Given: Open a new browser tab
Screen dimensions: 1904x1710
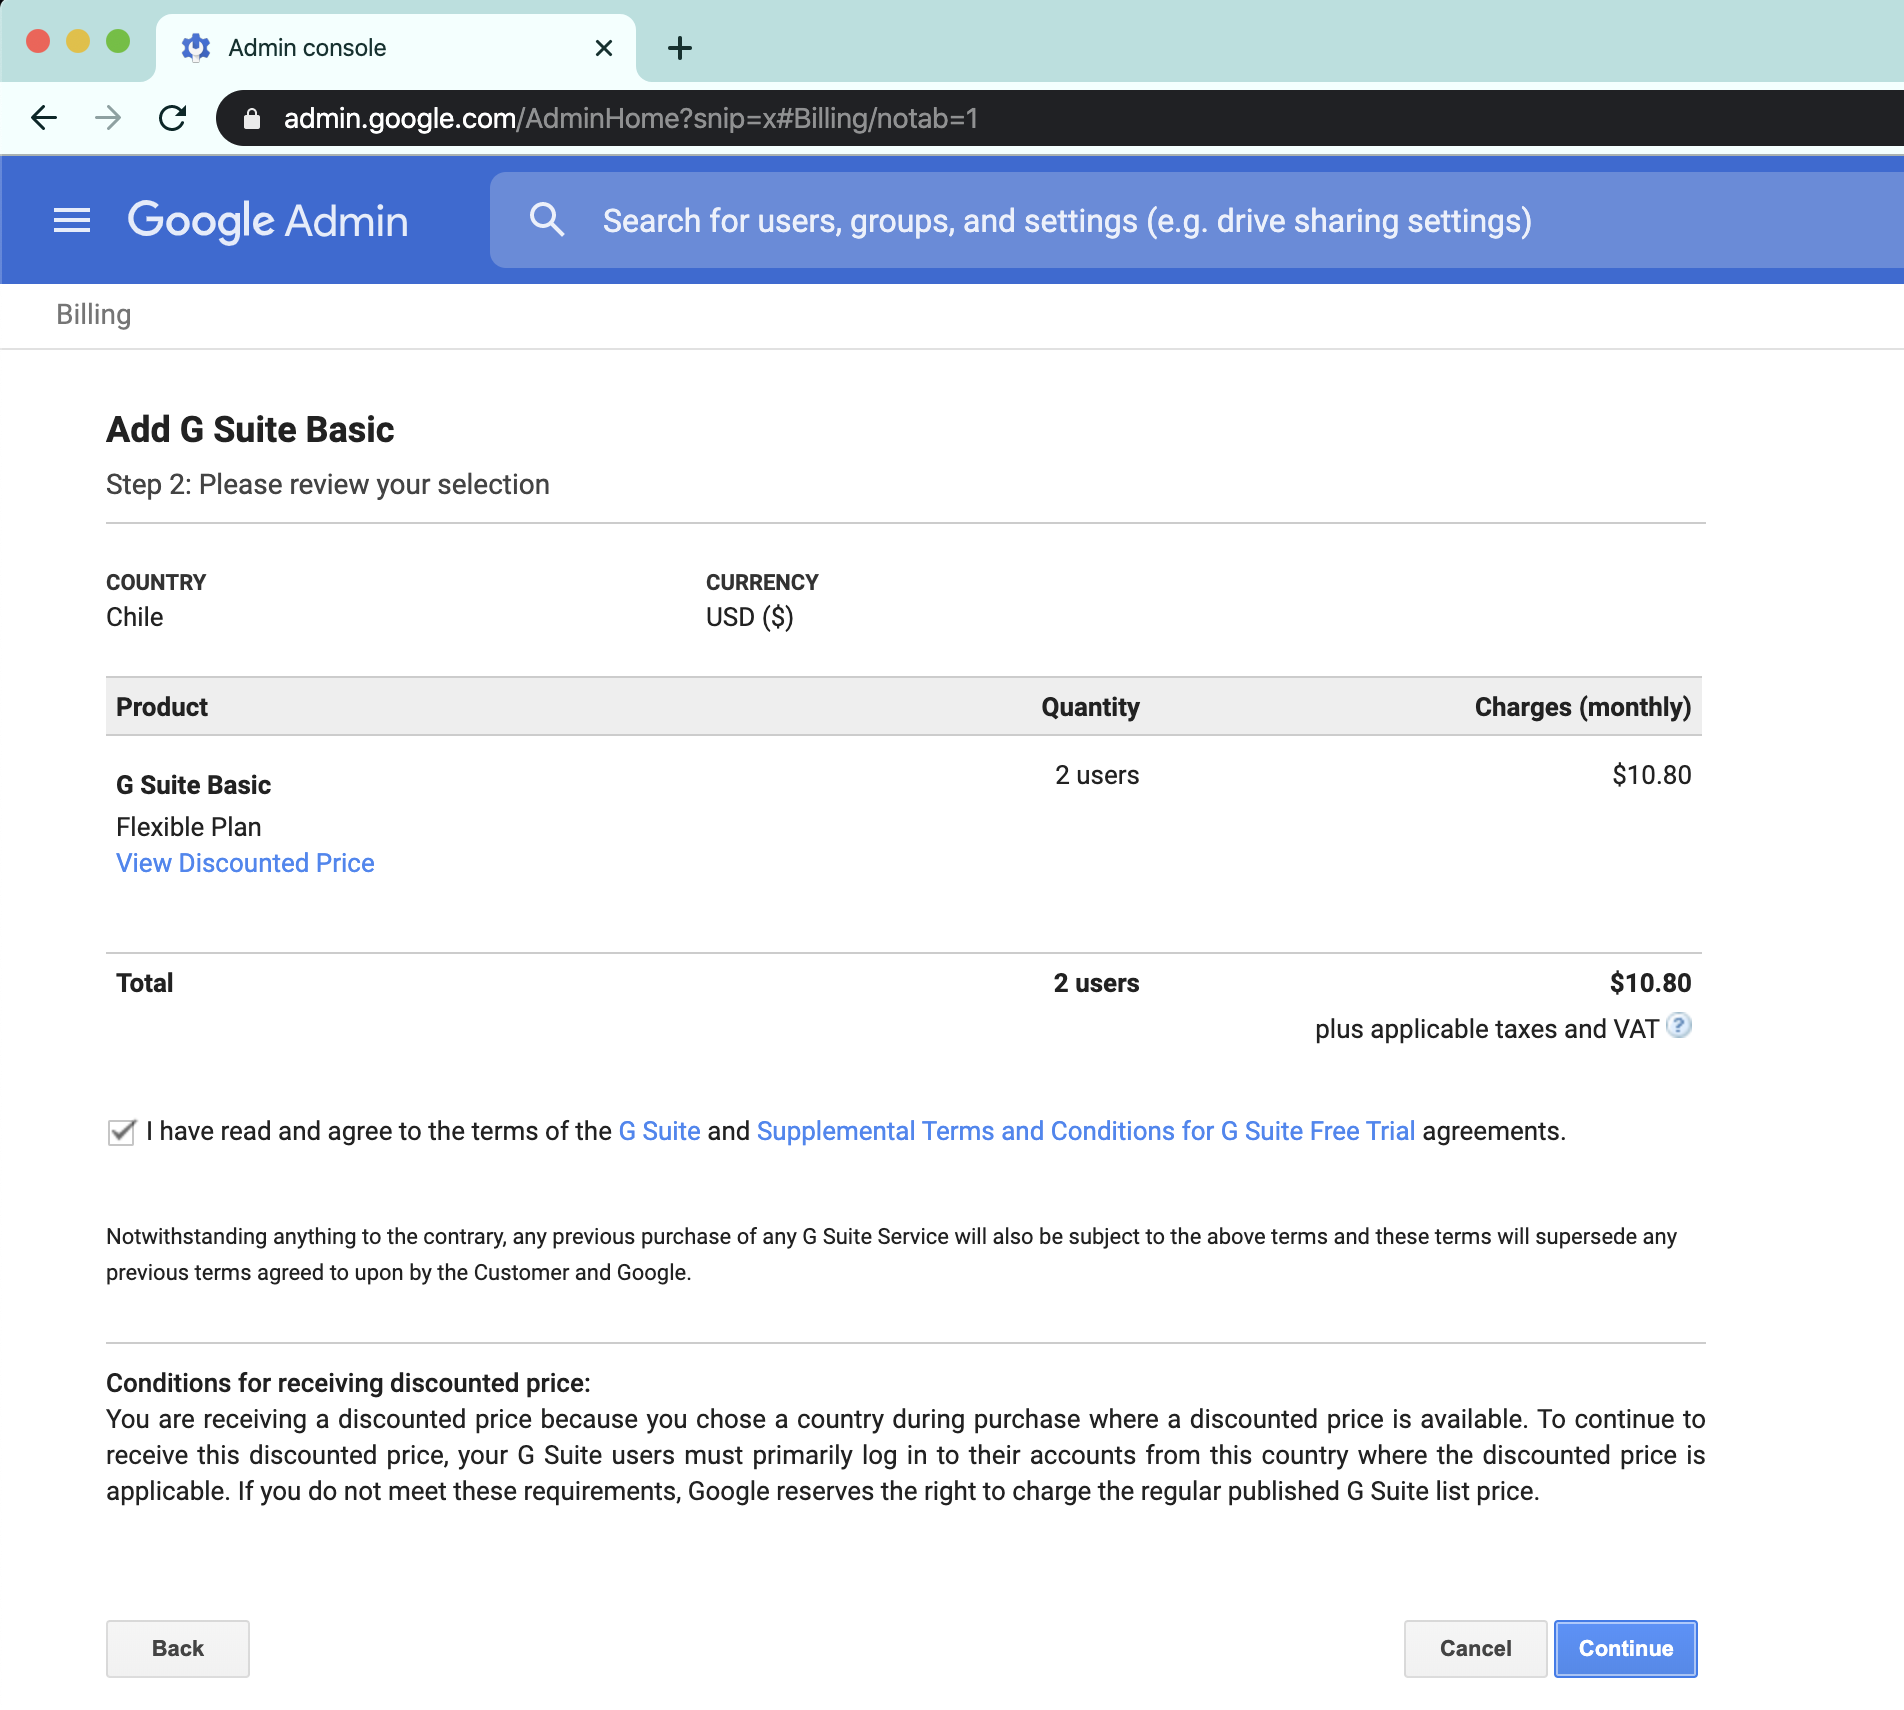Looking at the screenshot, I should tap(679, 48).
